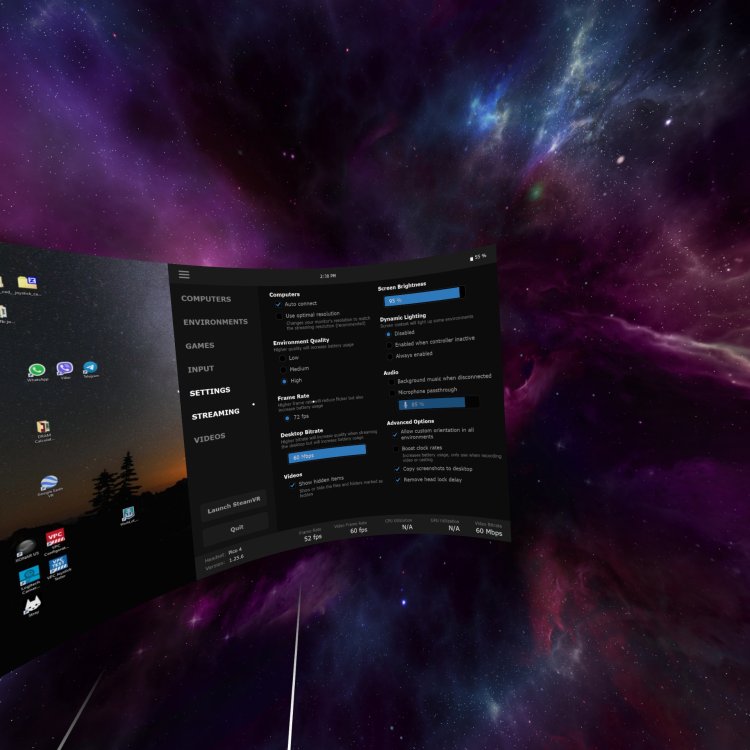Open the Settings tab
Image resolution: width=750 pixels, height=750 pixels.
(210, 392)
